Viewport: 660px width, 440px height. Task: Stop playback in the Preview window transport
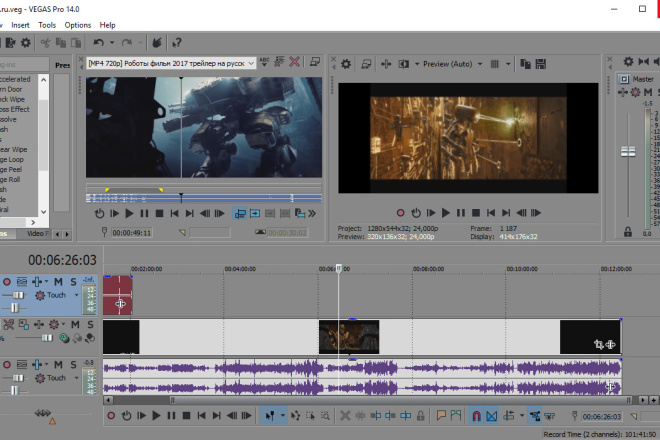476,213
